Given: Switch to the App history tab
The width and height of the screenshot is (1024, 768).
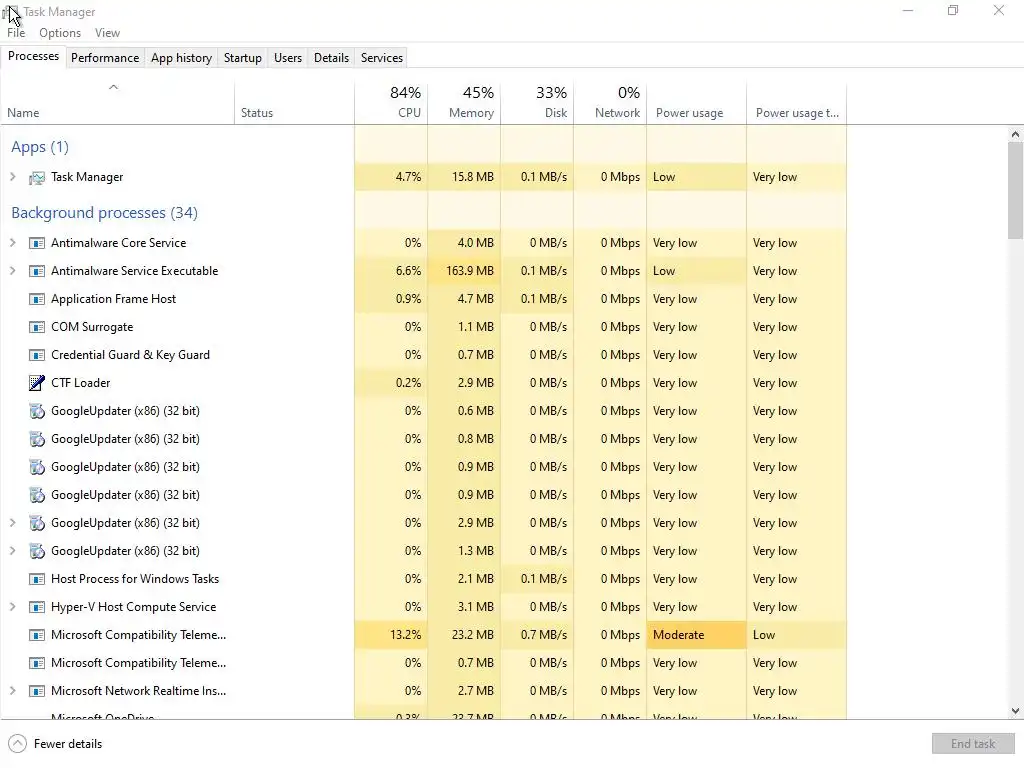Looking at the screenshot, I should pos(182,57).
